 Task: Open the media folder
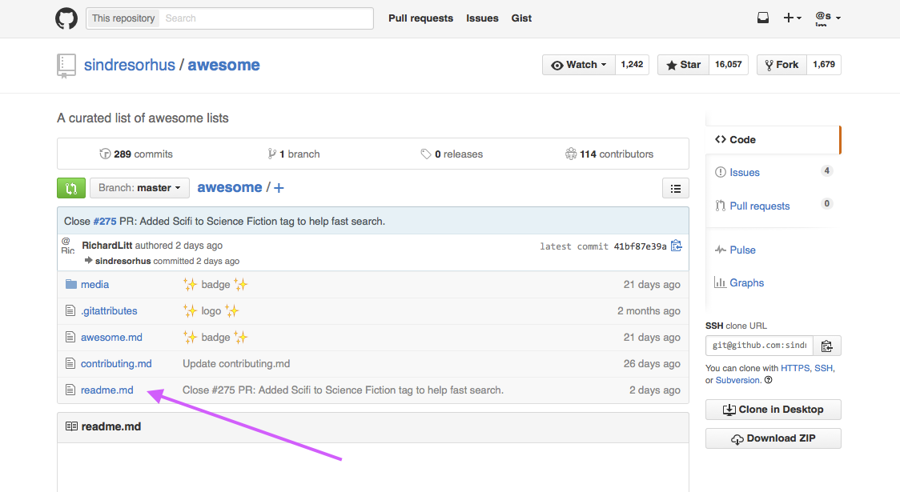(95, 284)
